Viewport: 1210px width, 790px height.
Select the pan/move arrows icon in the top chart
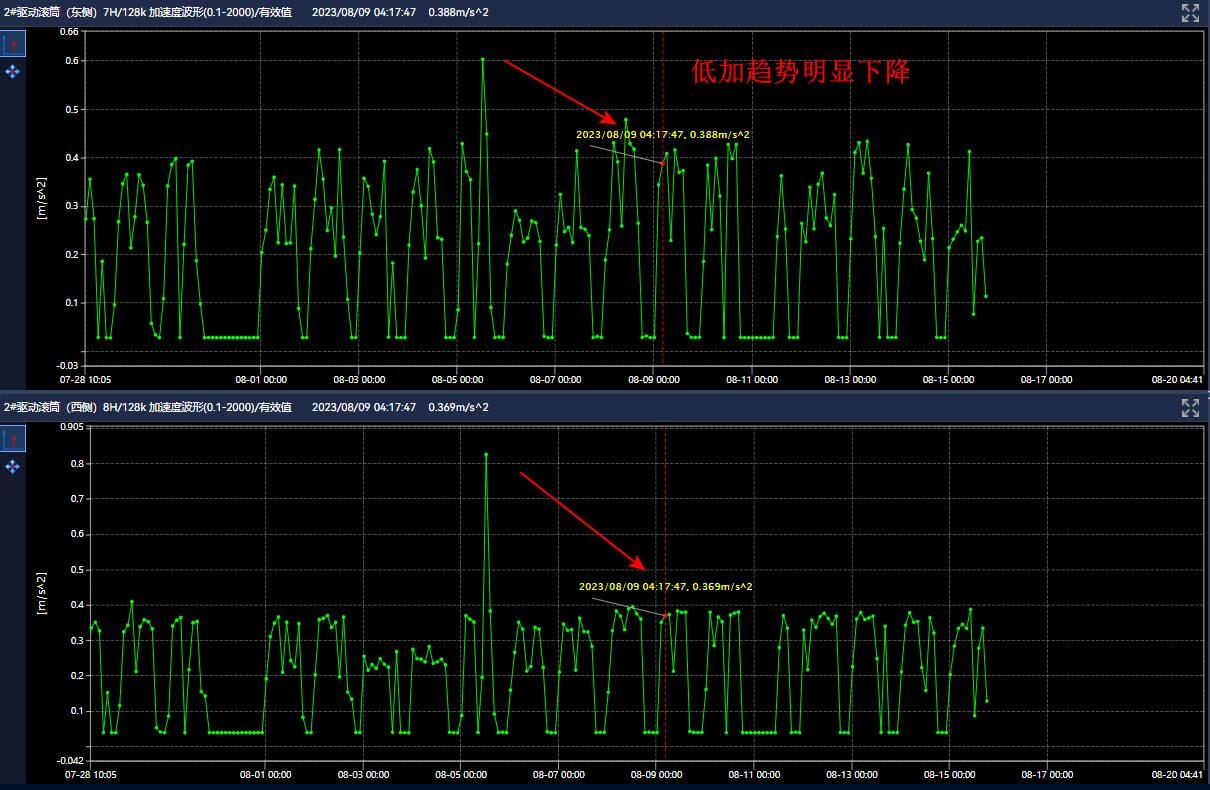[13, 71]
